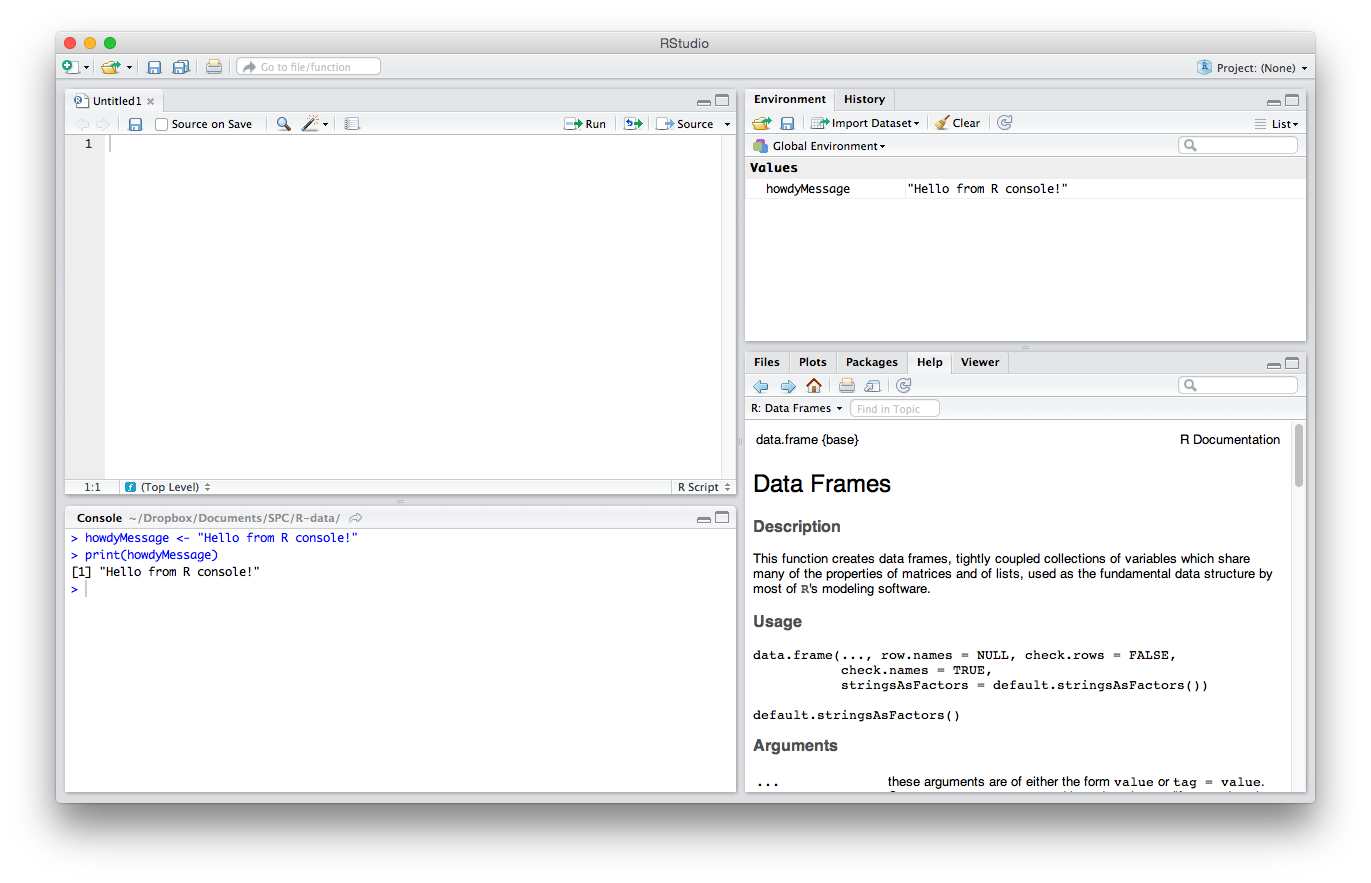1371x883 pixels.
Task: Switch to the Environment tab
Action: pos(790,99)
